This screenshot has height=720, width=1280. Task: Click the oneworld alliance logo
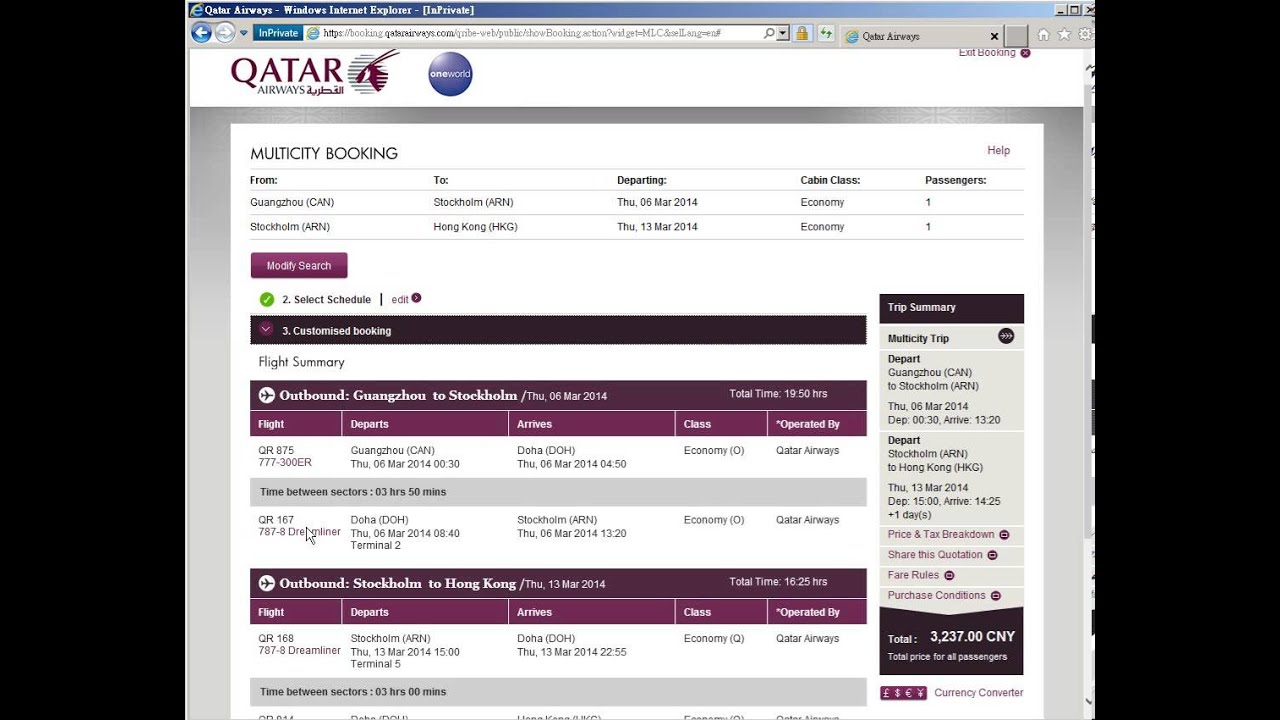pyautogui.click(x=450, y=74)
